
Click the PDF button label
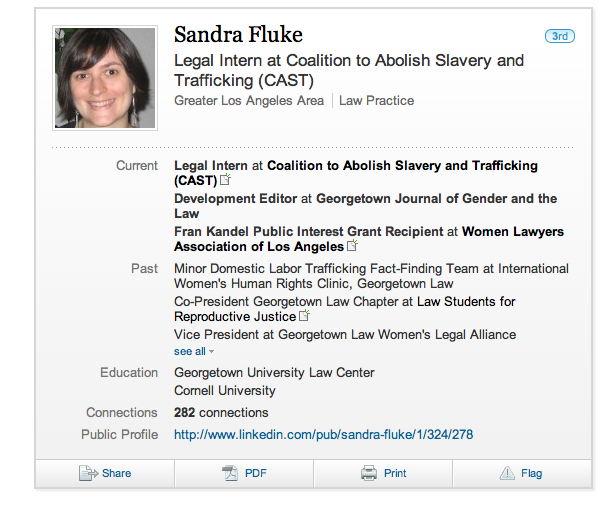pyautogui.click(x=256, y=473)
